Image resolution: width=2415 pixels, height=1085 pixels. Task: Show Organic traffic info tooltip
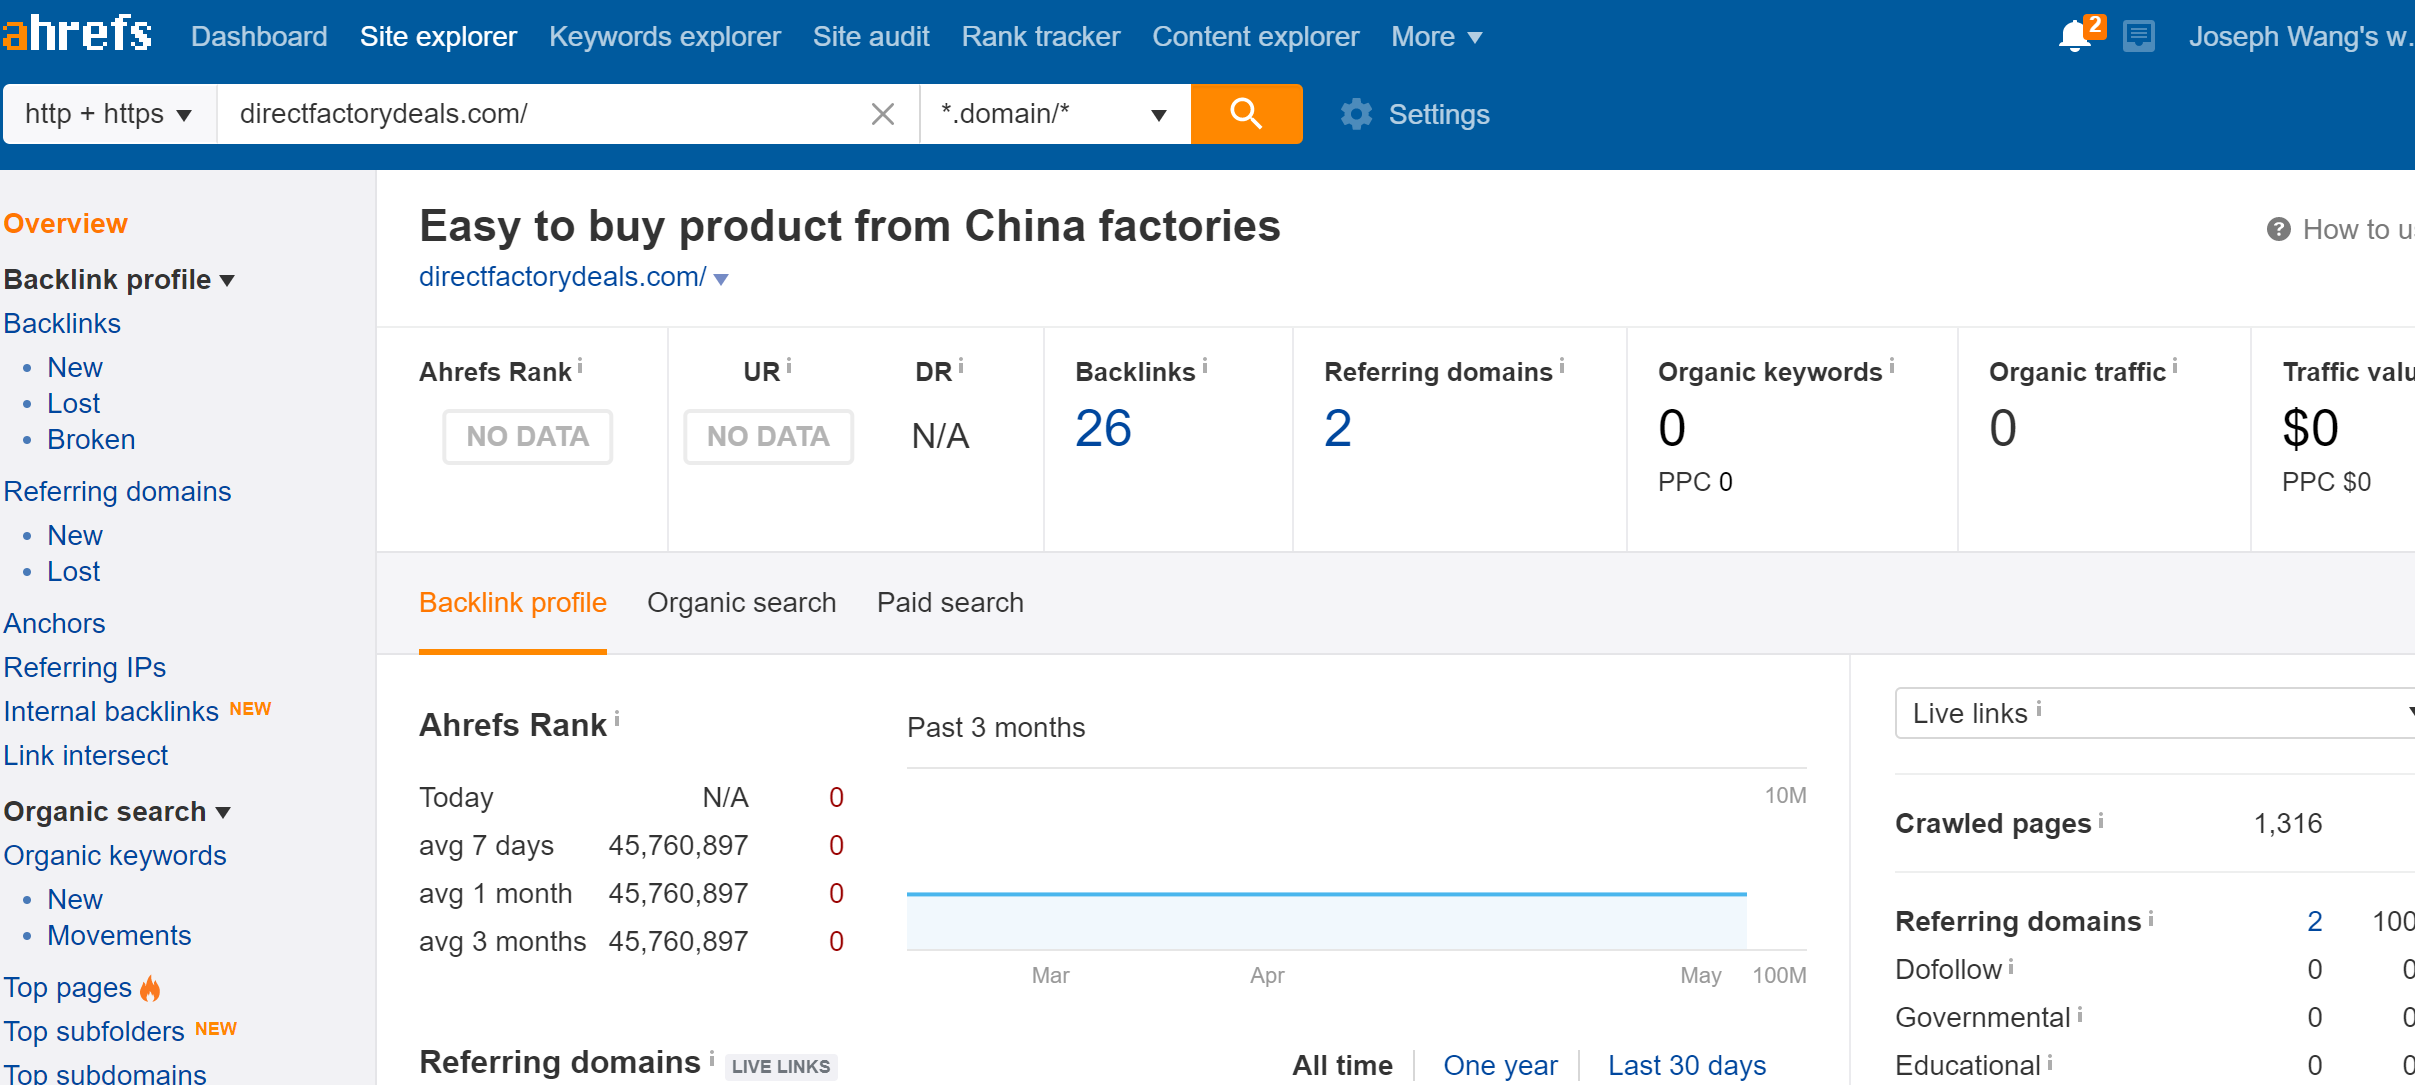[x=2175, y=367]
